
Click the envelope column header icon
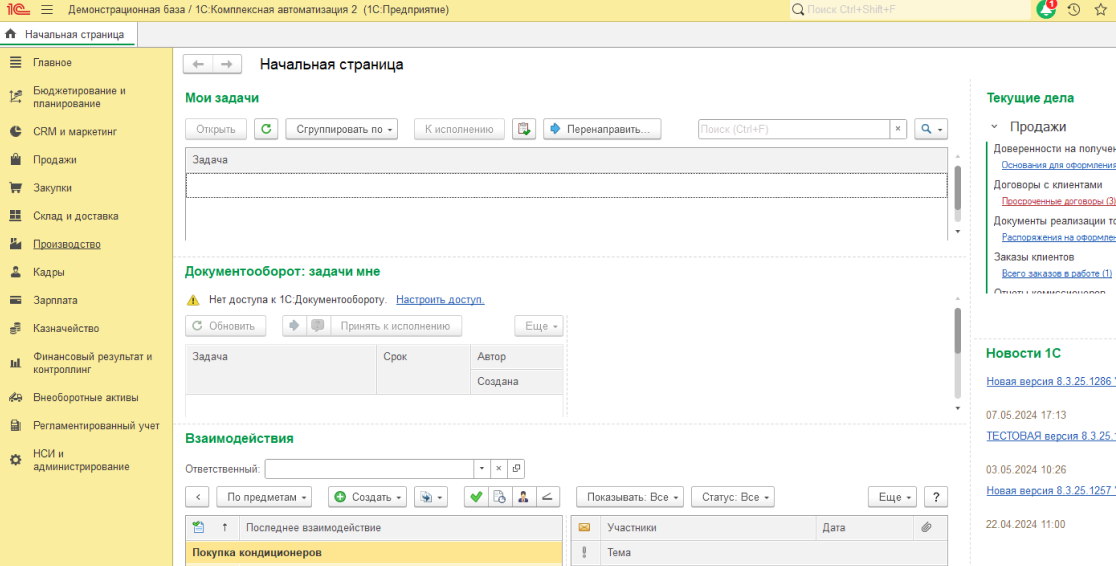coord(584,528)
